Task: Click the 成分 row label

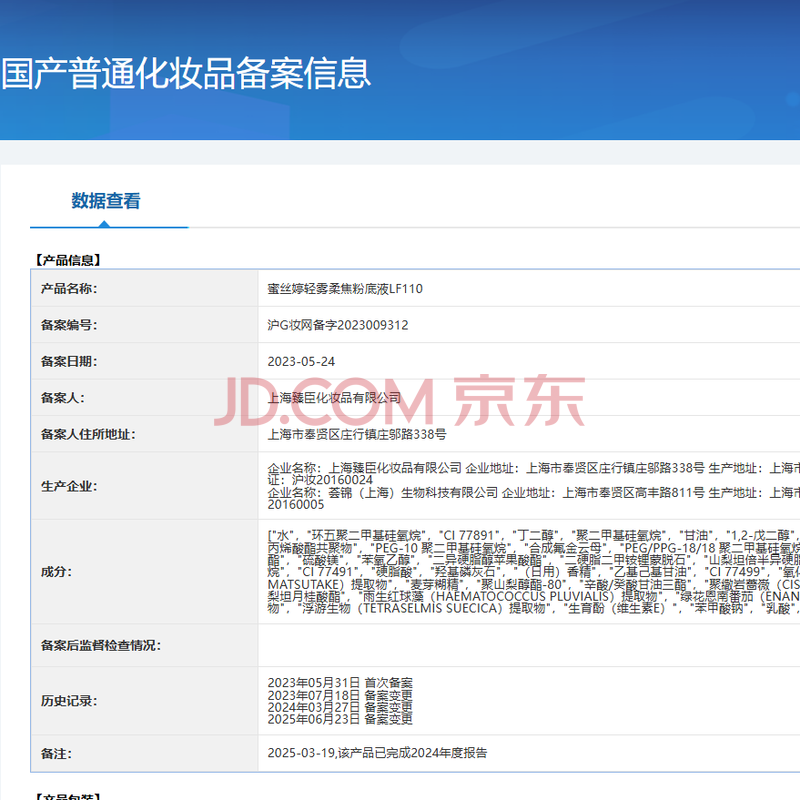Action: tap(56, 571)
